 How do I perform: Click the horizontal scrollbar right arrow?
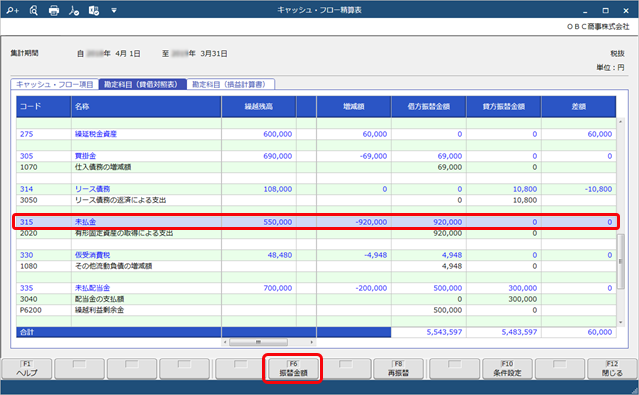(312, 342)
